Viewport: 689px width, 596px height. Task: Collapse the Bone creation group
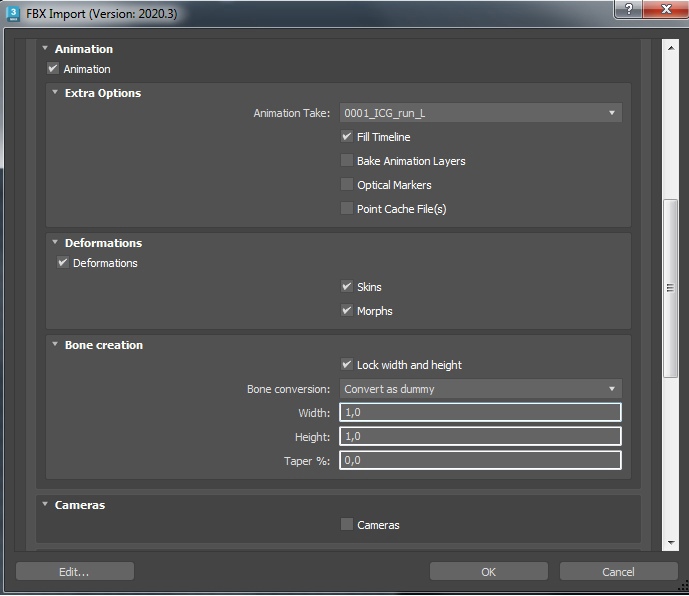[x=55, y=344]
